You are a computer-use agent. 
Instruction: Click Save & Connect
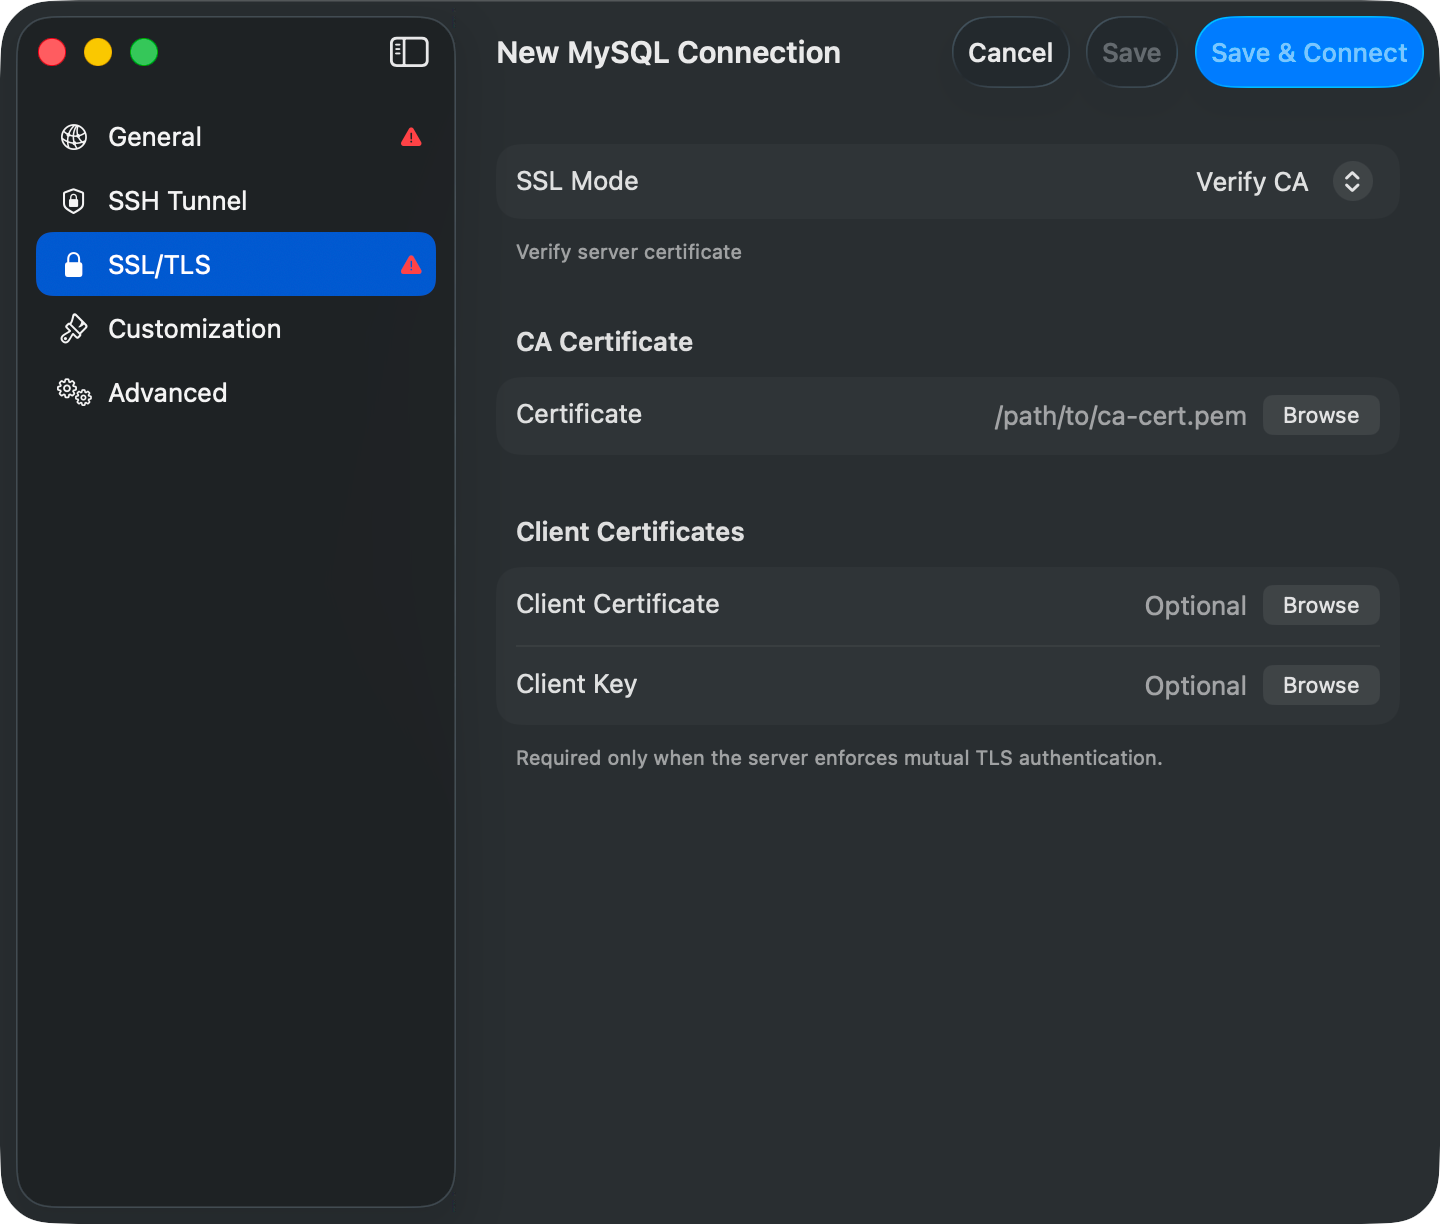(x=1309, y=52)
